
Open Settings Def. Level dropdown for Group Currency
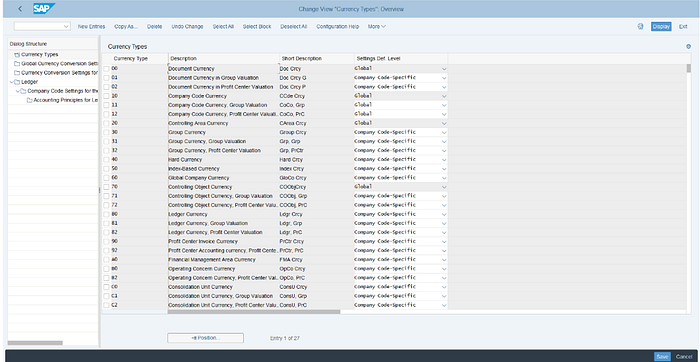tap(444, 133)
